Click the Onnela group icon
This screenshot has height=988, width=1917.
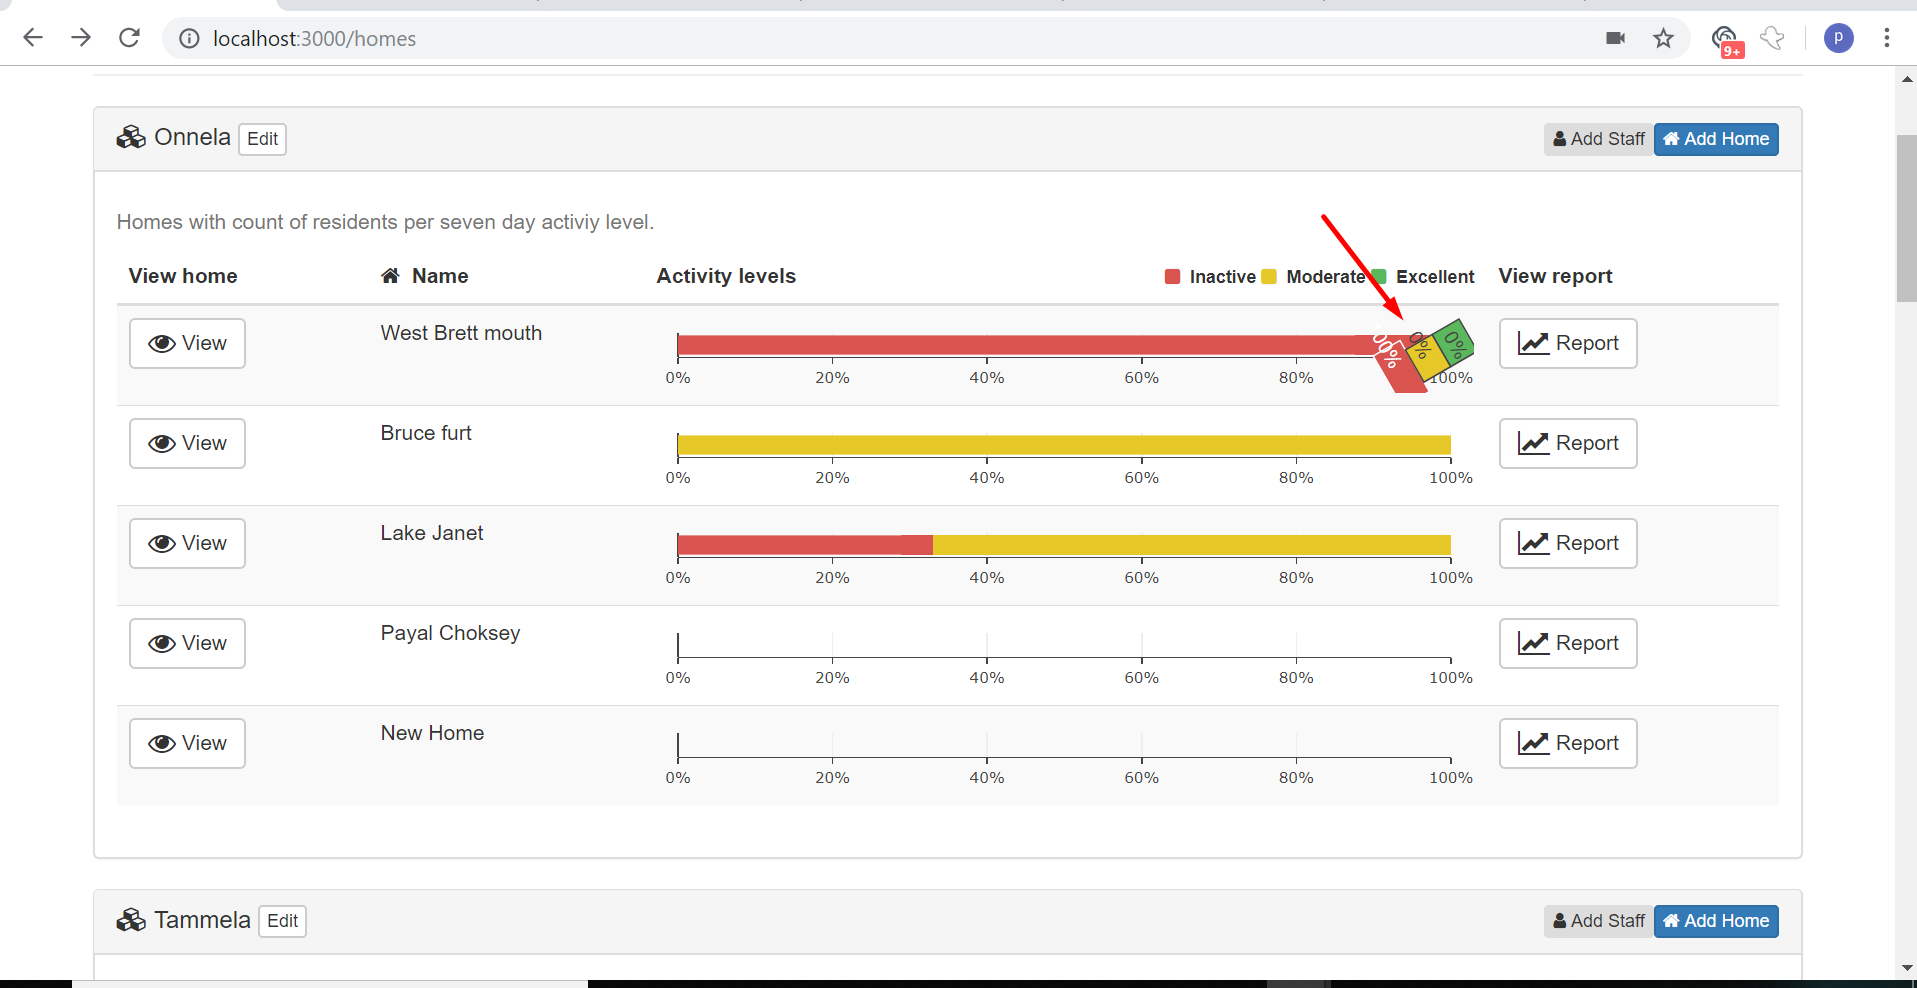[131, 137]
